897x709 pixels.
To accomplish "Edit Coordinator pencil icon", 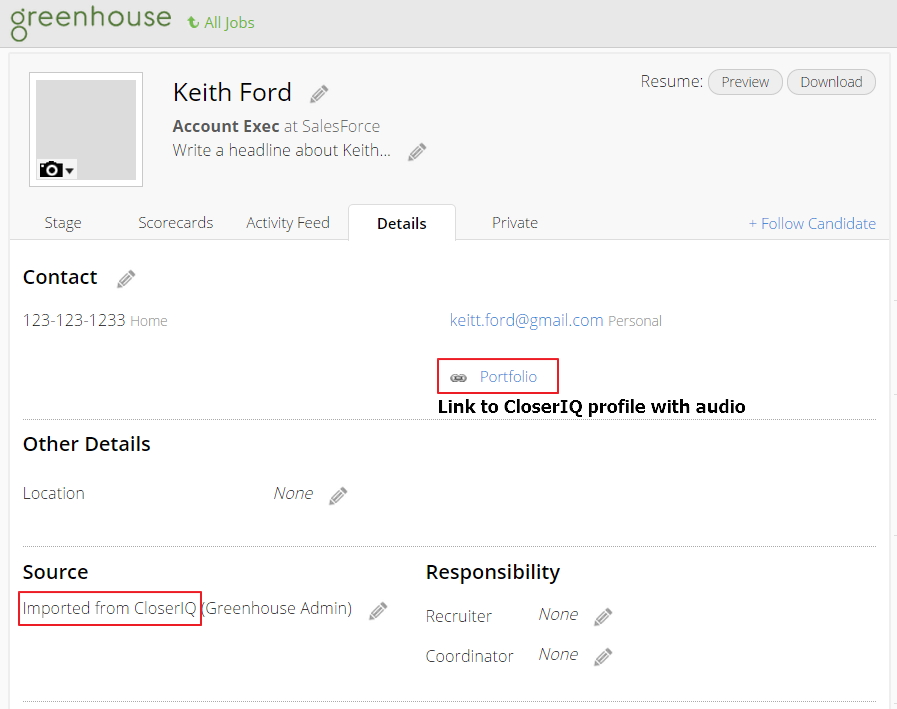I will click(603, 657).
